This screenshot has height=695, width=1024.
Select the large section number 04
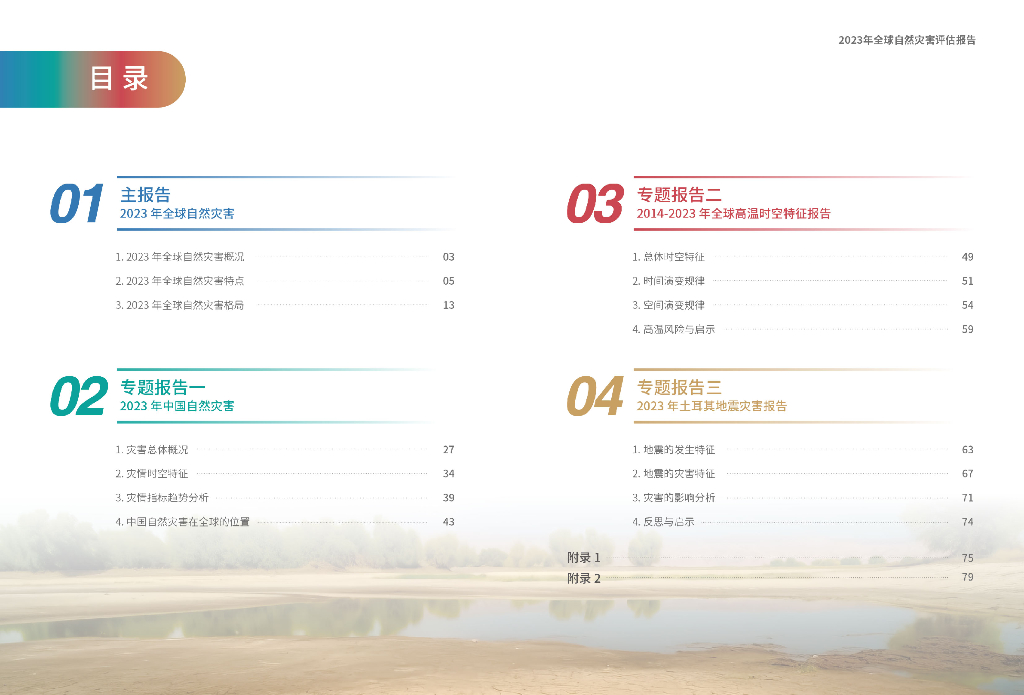pos(595,396)
